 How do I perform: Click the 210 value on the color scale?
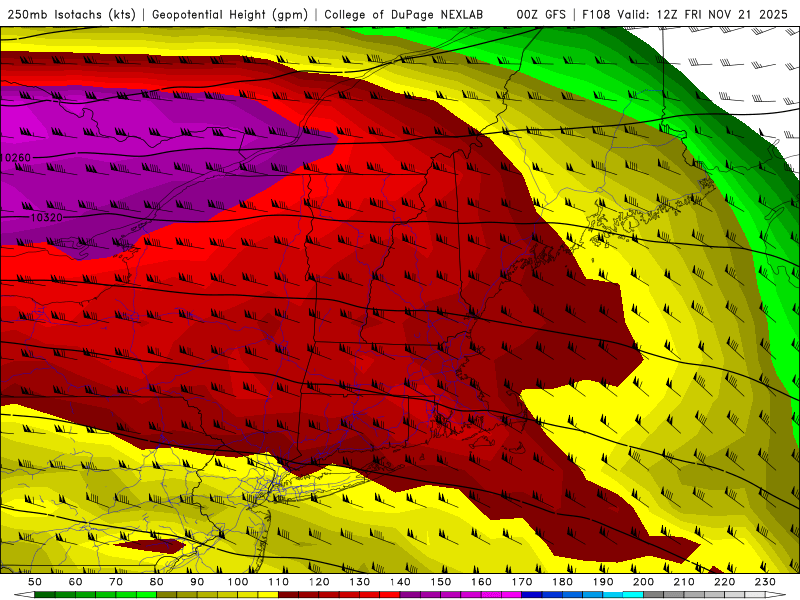[x=684, y=582]
